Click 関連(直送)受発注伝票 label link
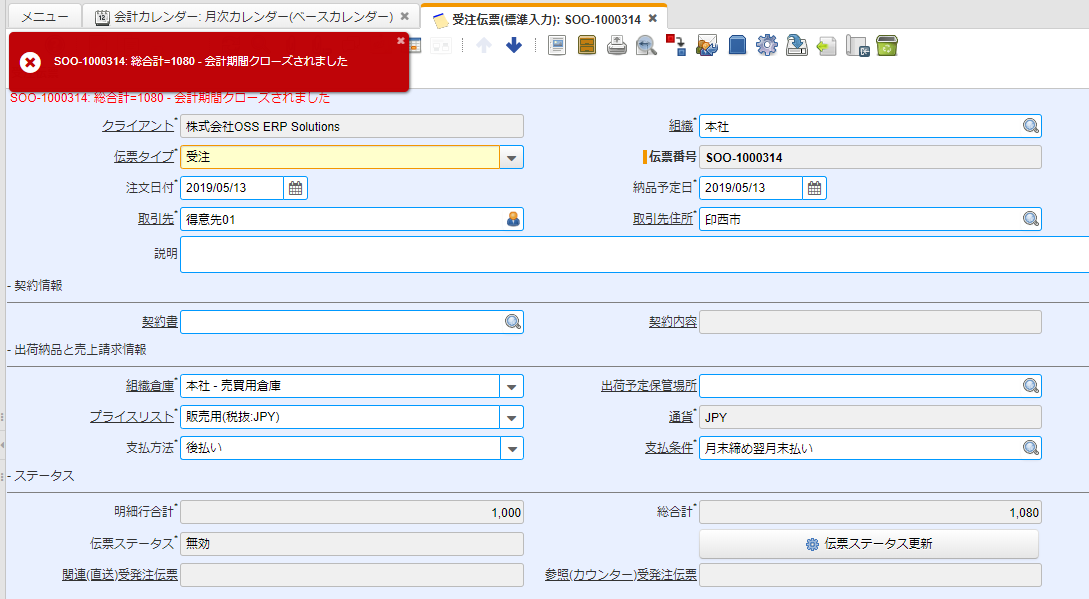 [x=119, y=575]
